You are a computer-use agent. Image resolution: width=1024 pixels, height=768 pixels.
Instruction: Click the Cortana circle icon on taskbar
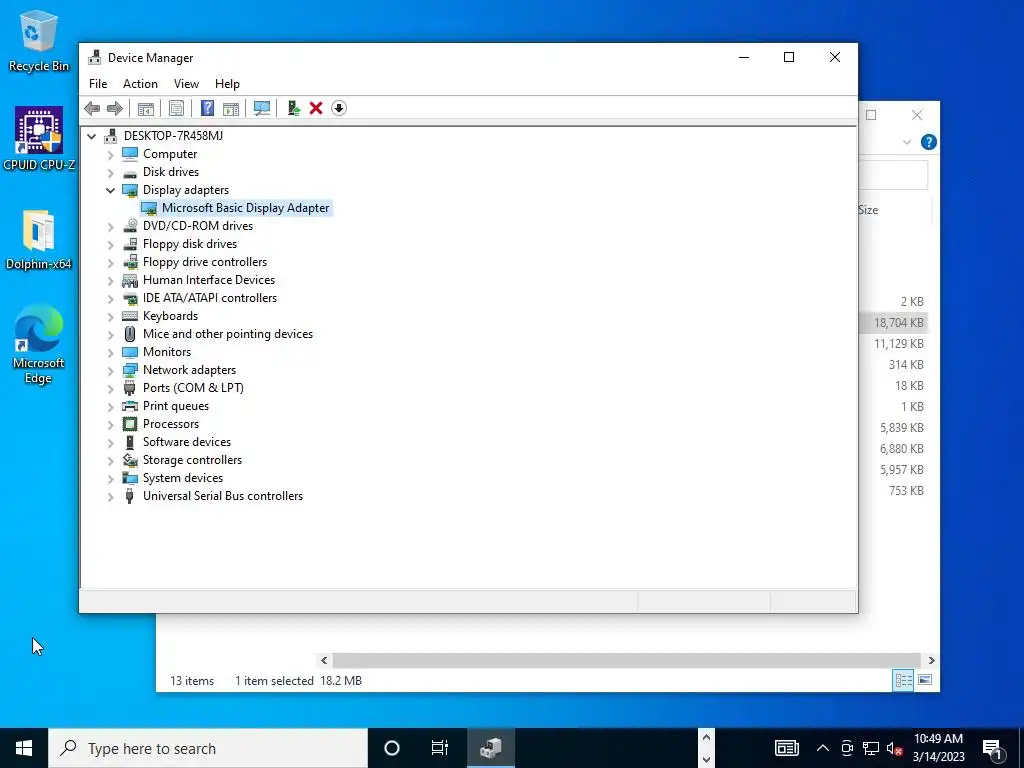pos(392,748)
